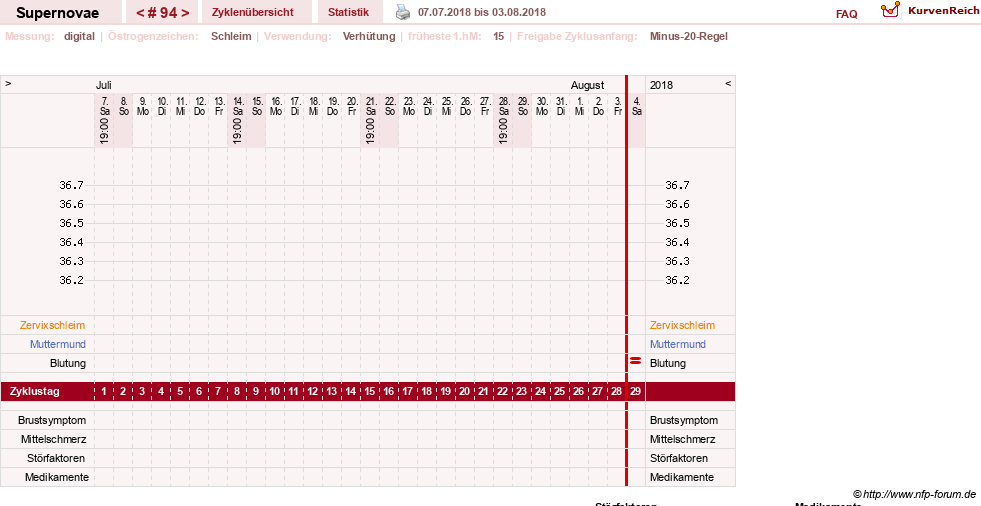
Task: Go to previous cycle arrow before #94
Action: point(140,13)
